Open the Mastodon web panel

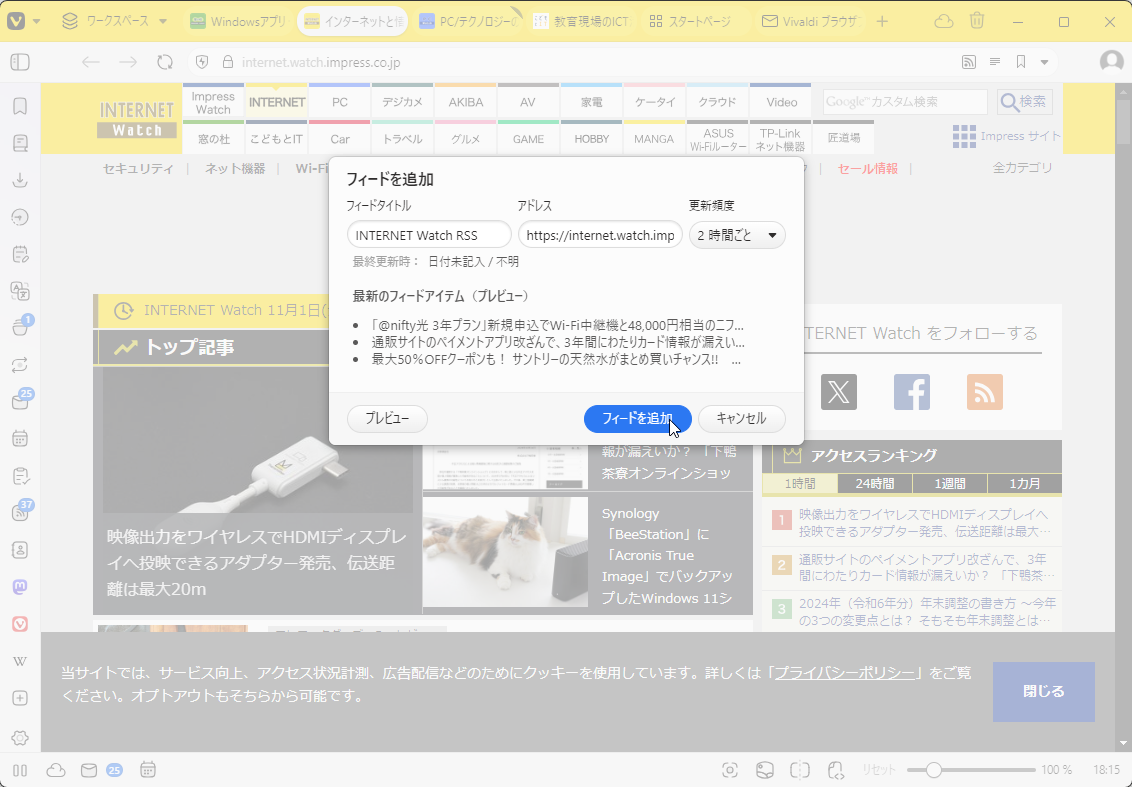[19, 587]
